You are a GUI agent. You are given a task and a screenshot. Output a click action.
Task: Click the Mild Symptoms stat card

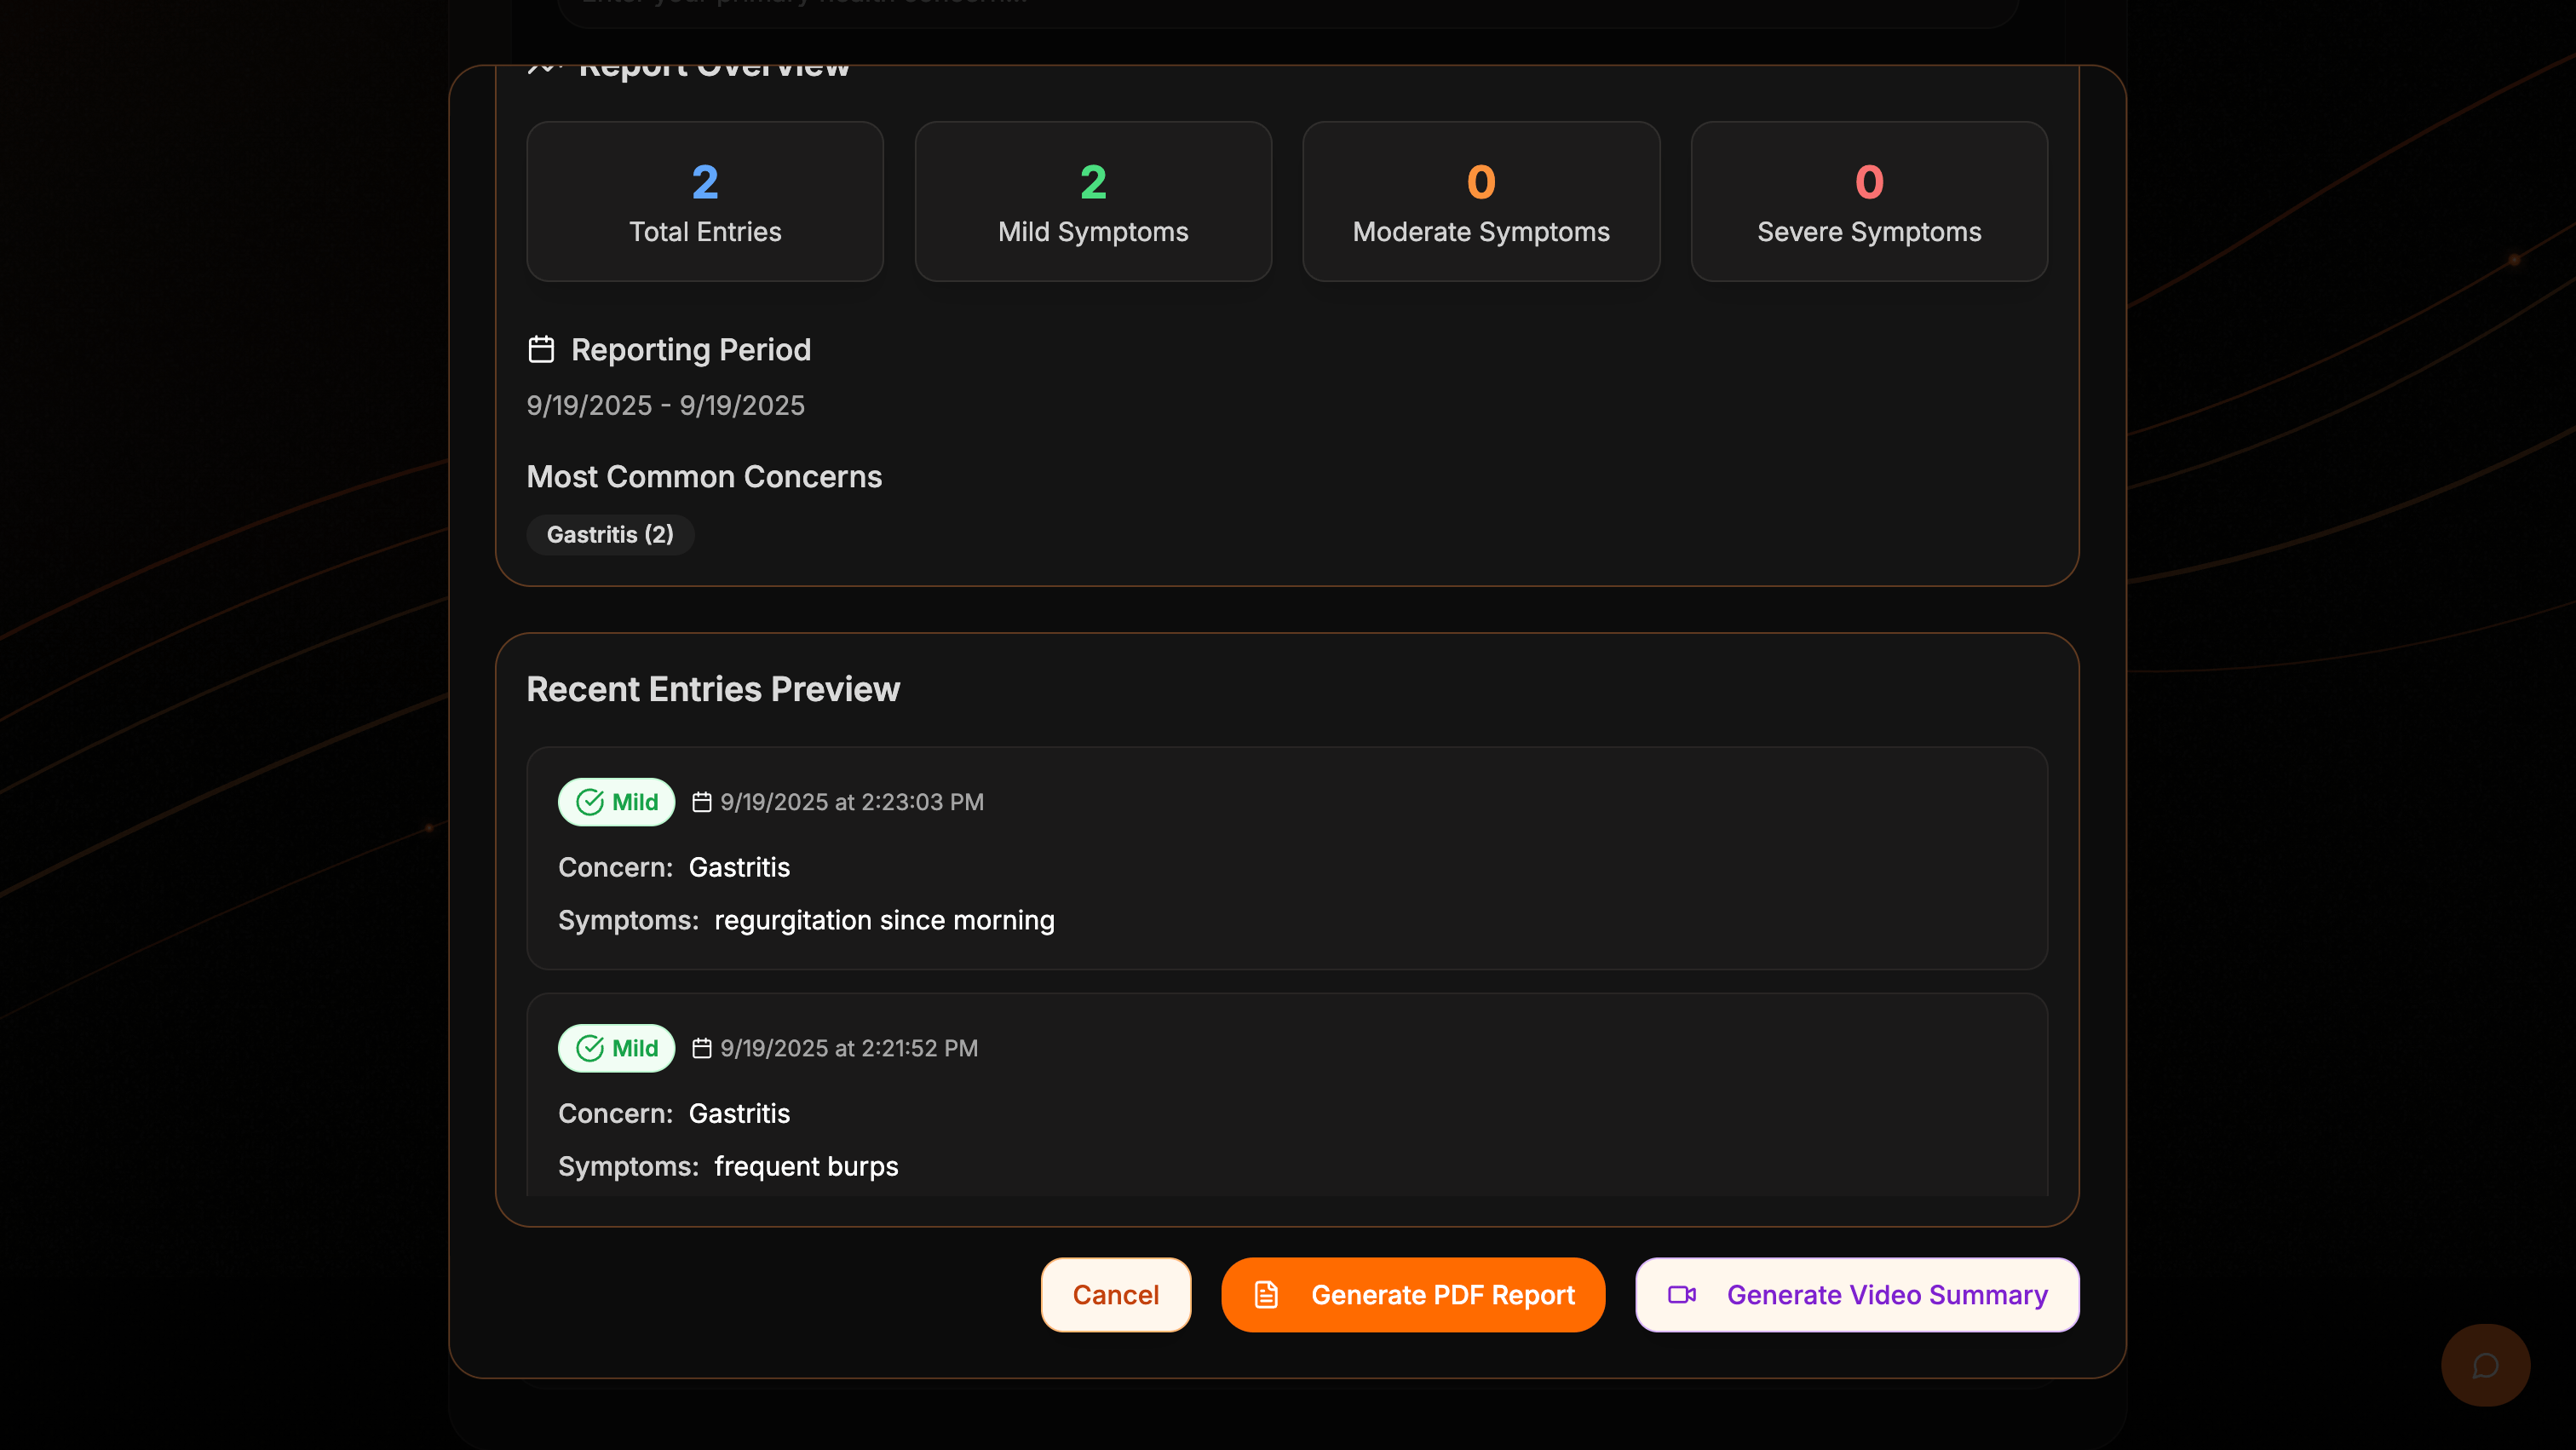point(1092,201)
